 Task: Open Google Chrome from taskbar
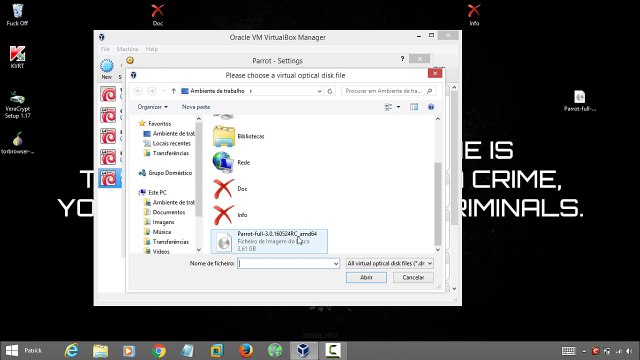(159, 350)
